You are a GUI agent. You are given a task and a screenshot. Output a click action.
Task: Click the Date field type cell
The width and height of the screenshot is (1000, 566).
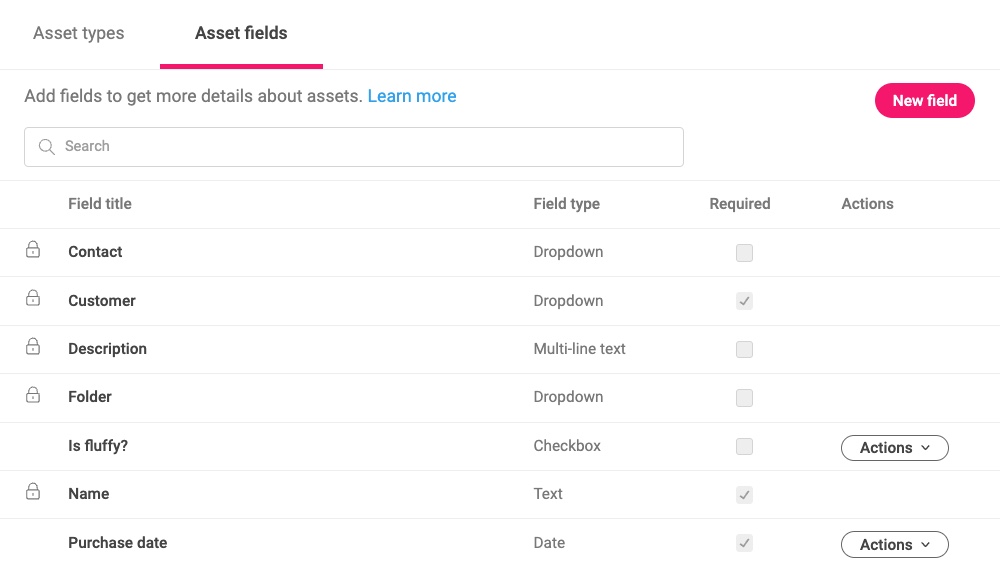(549, 543)
